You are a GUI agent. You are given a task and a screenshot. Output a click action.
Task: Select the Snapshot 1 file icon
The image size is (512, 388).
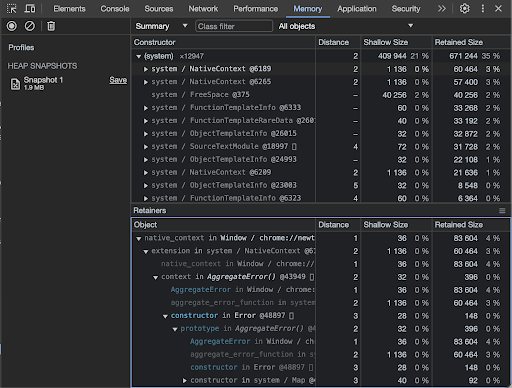pos(15,84)
